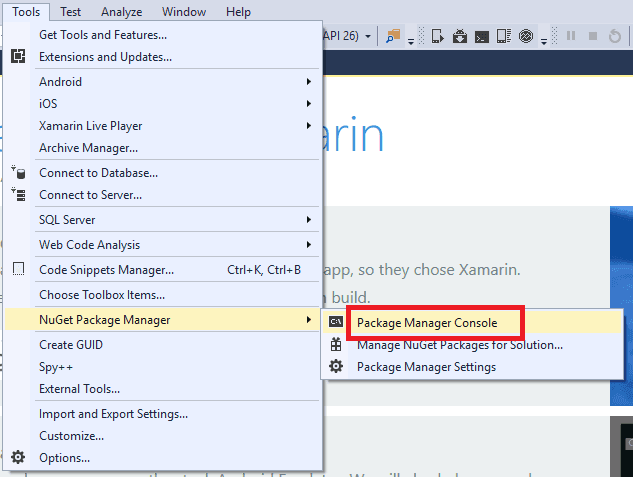Click the gear icon beside Options

click(x=18, y=458)
